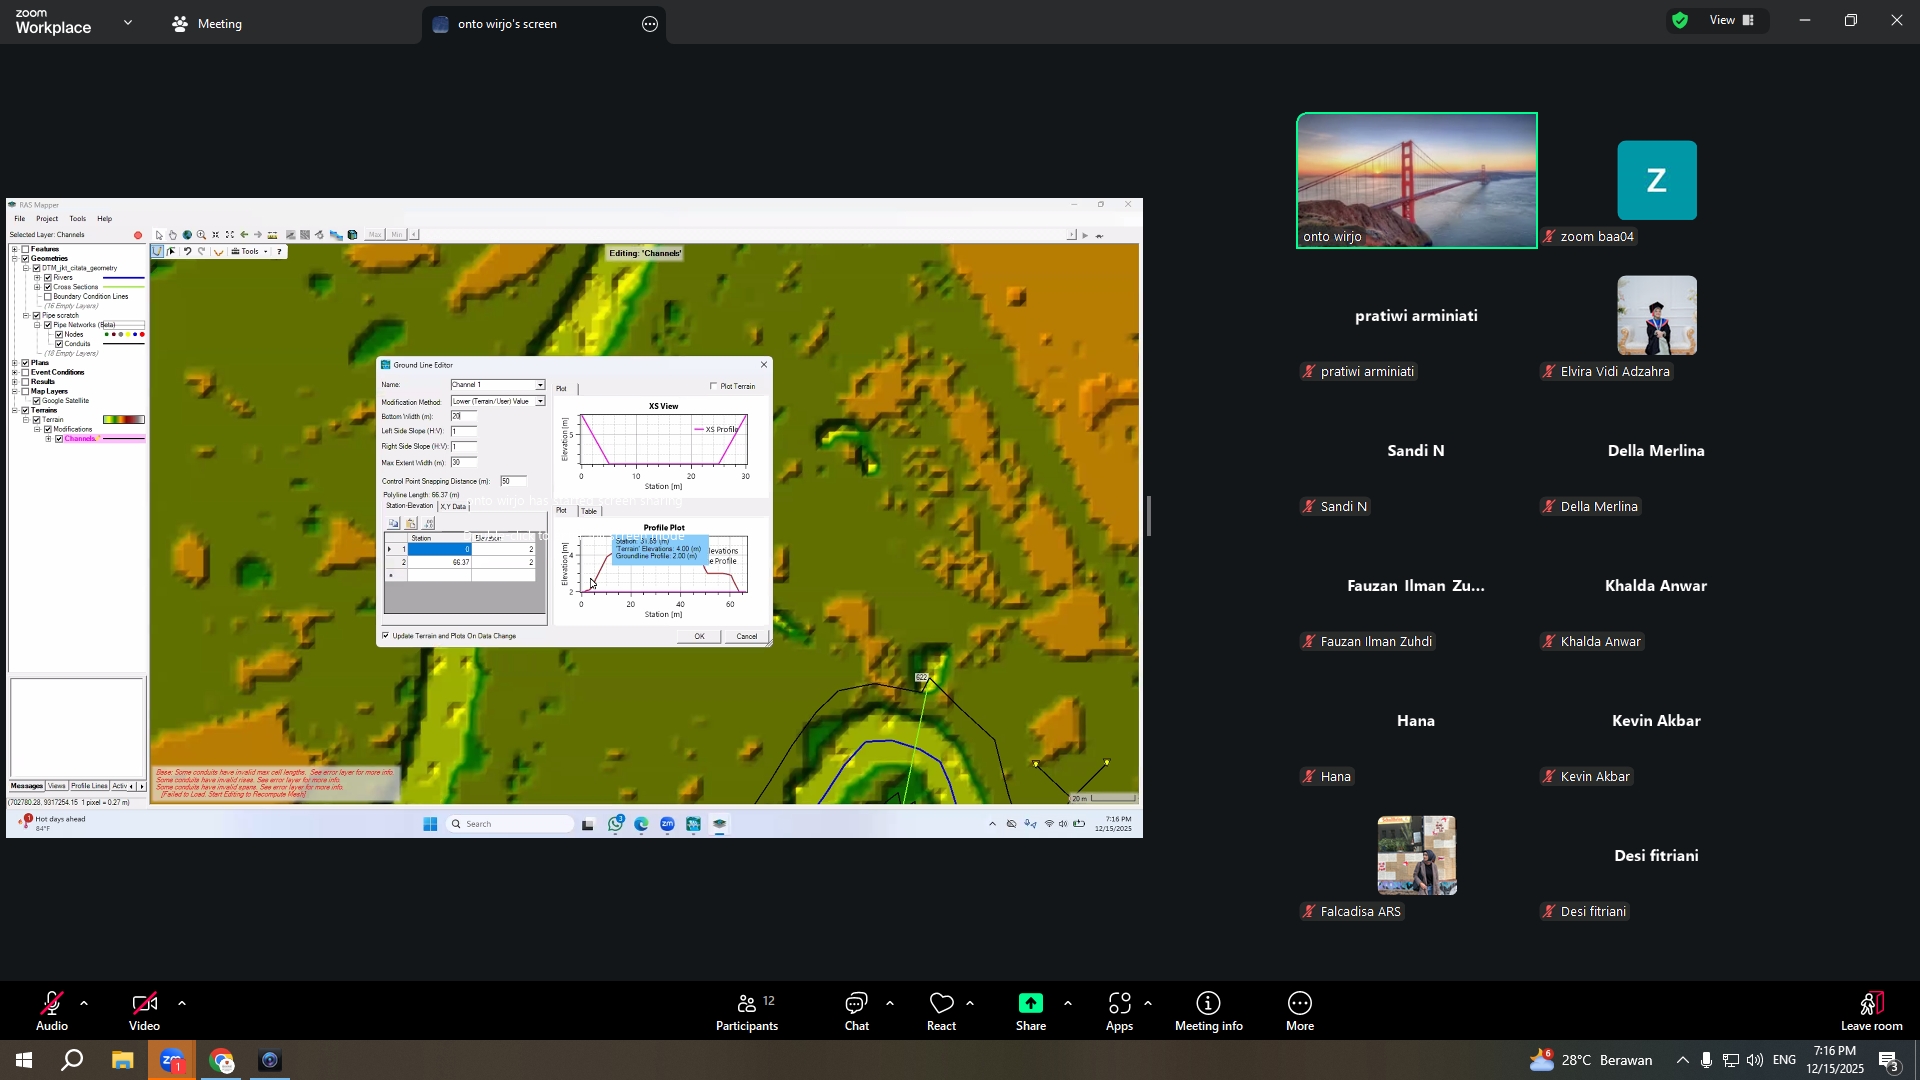Switch to the Table tab of Profile Plot
1920x1080 pixels.
point(589,511)
